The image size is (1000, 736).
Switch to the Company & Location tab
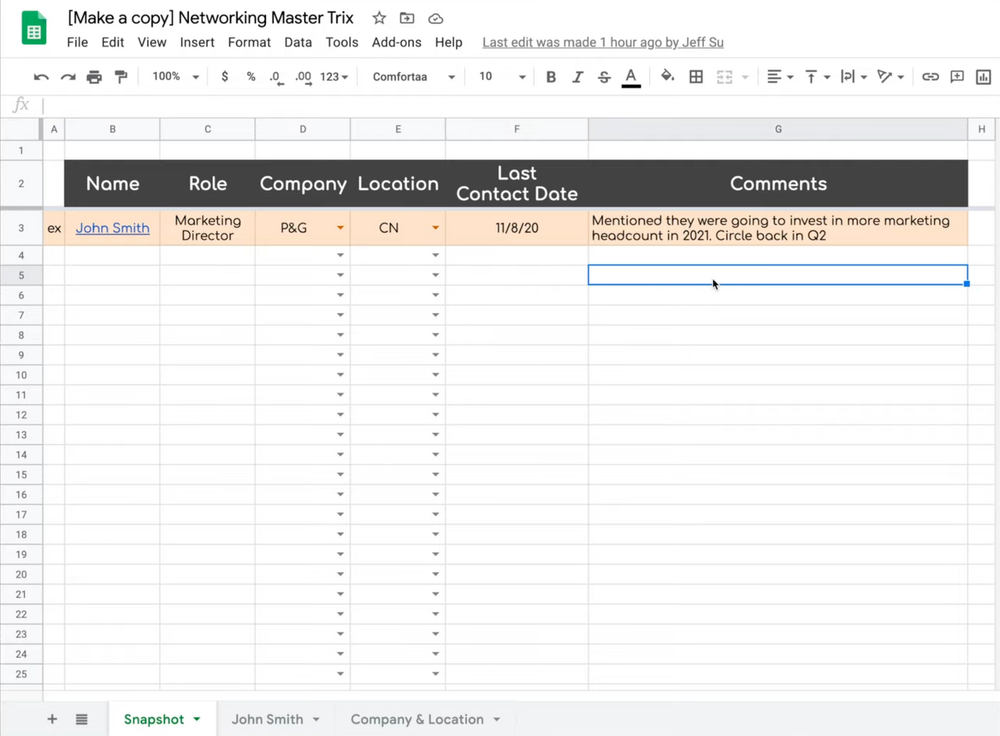coord(417,719)
